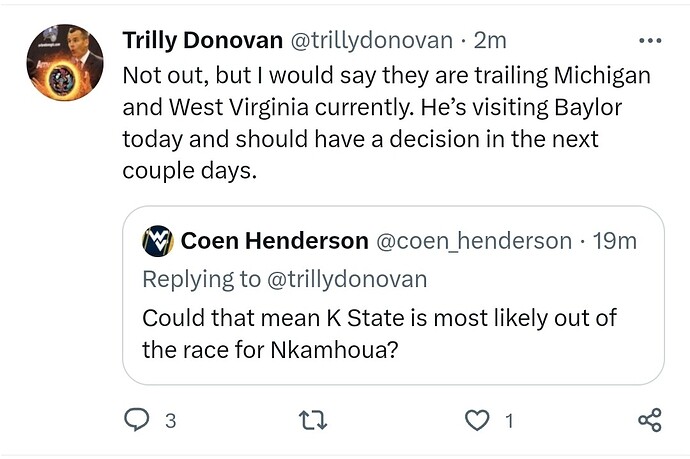690x459 pixels.
Task: Click the like count number 1
Action: [508, 421]
